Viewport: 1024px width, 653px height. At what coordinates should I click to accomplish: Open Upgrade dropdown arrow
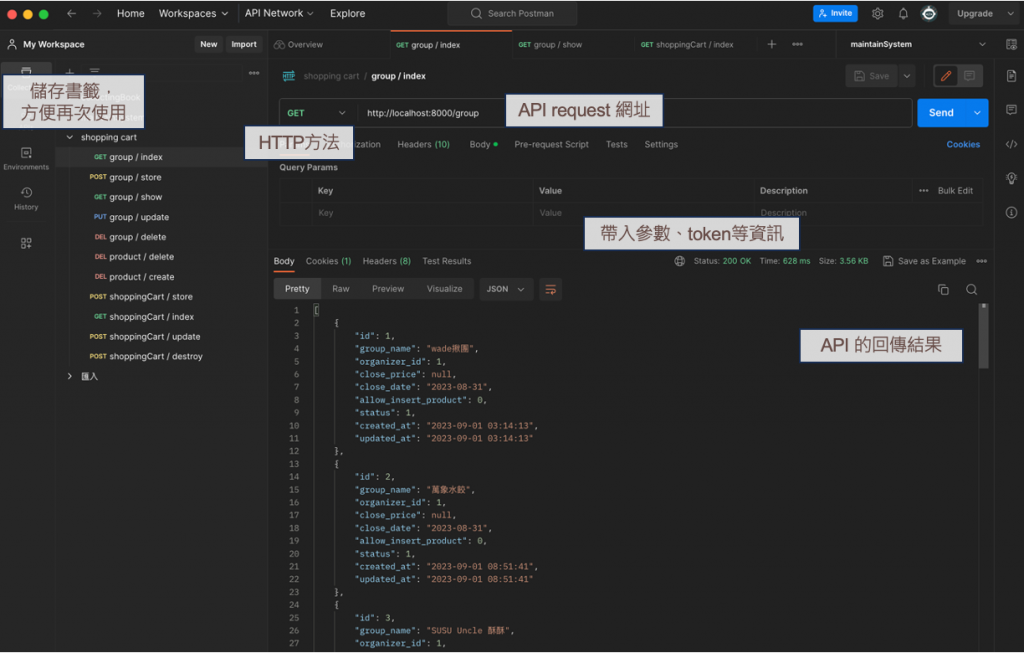[1010, 14]
